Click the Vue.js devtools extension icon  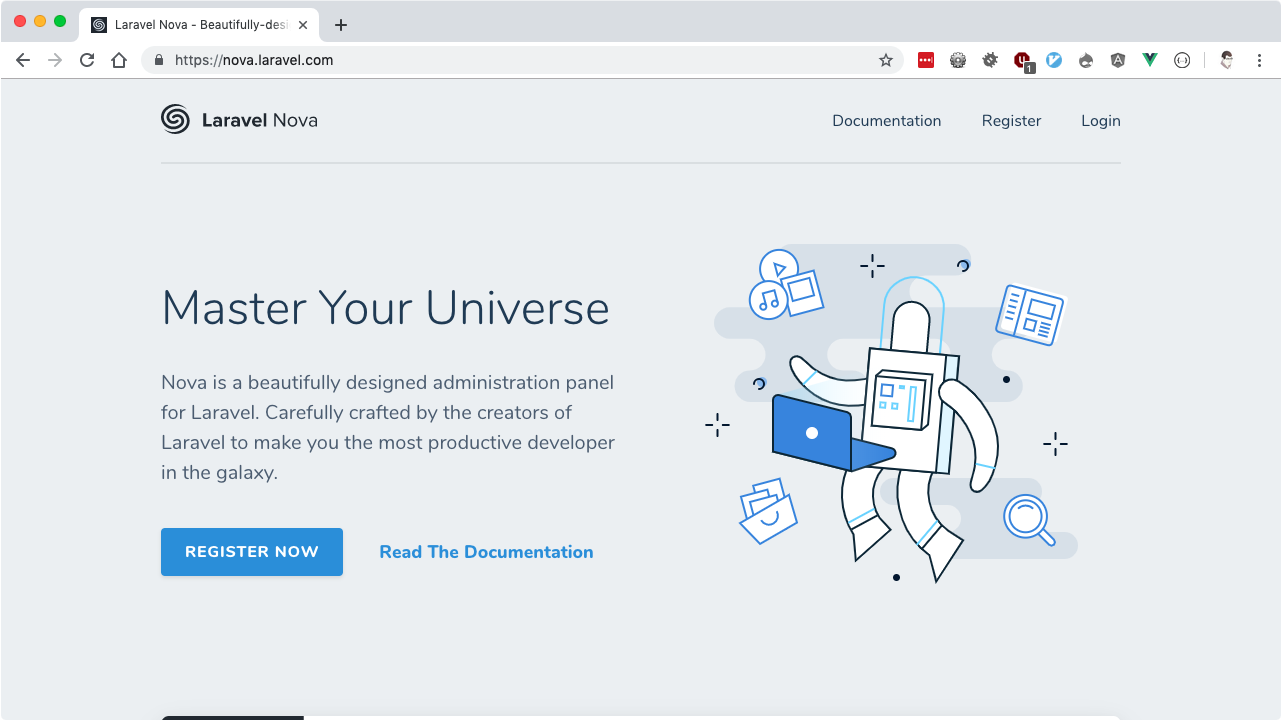point(1150,60)
